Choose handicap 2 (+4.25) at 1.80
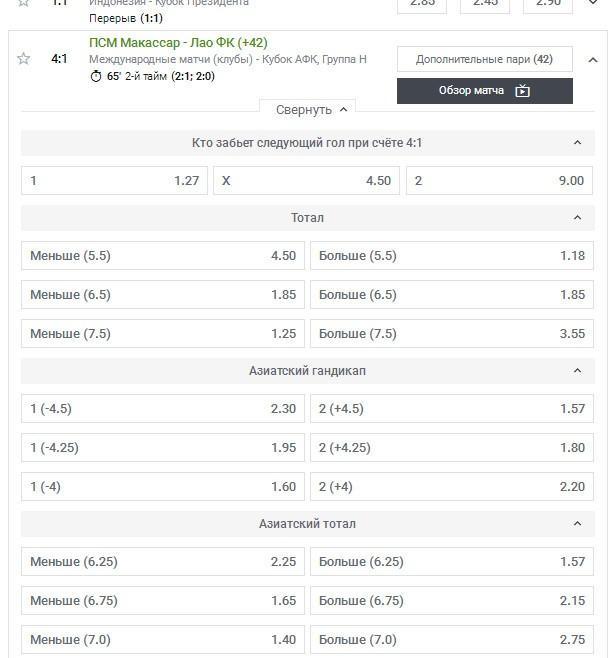The width and height of the screenshot is (616, 658). tap(451, 448)
